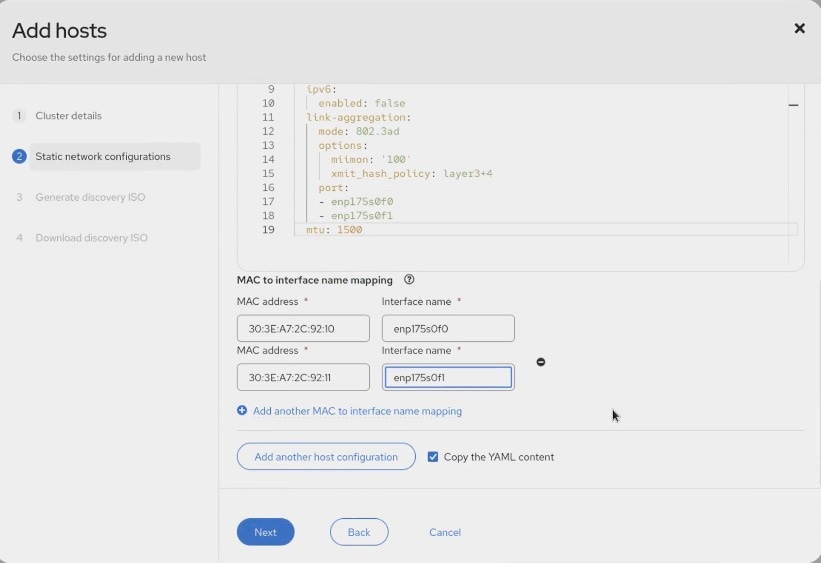Click YAML line miimon: '100'
Viewport: 821px width, 563px height.
pyautogui.click(x=371, y=159)
